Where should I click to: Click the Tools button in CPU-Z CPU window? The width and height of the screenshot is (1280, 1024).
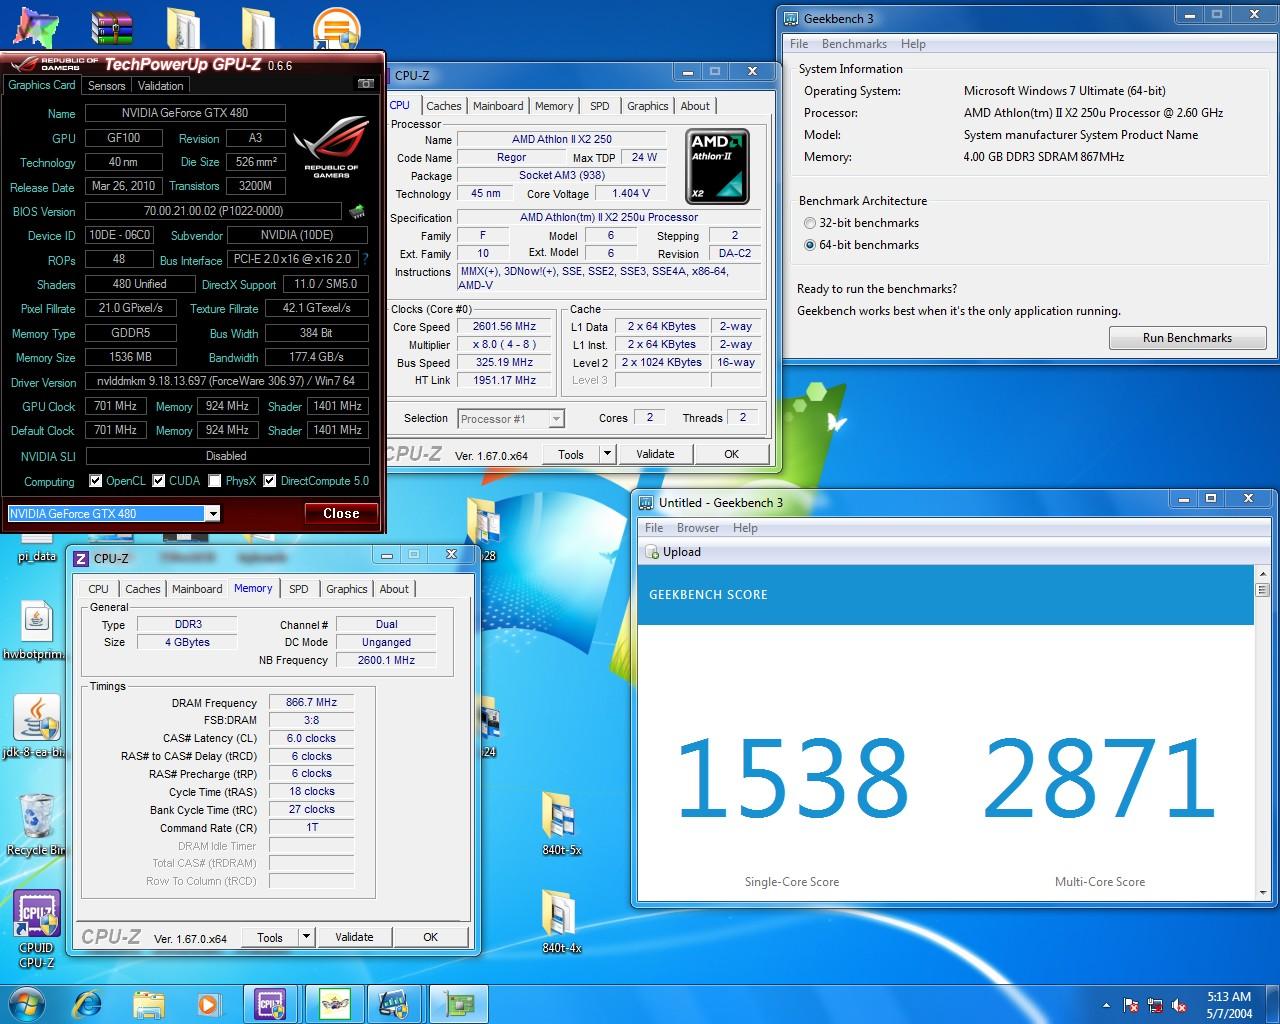571,454
